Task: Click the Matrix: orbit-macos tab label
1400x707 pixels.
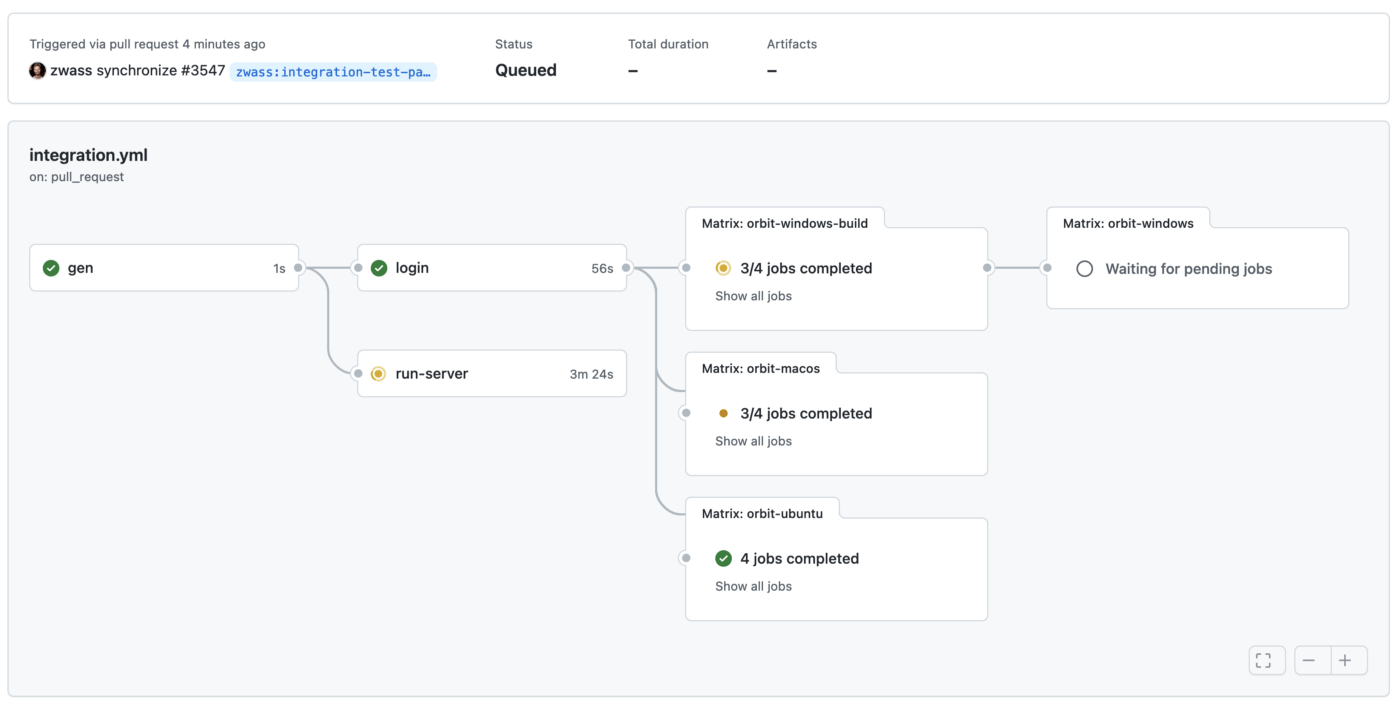Action: 760,369
